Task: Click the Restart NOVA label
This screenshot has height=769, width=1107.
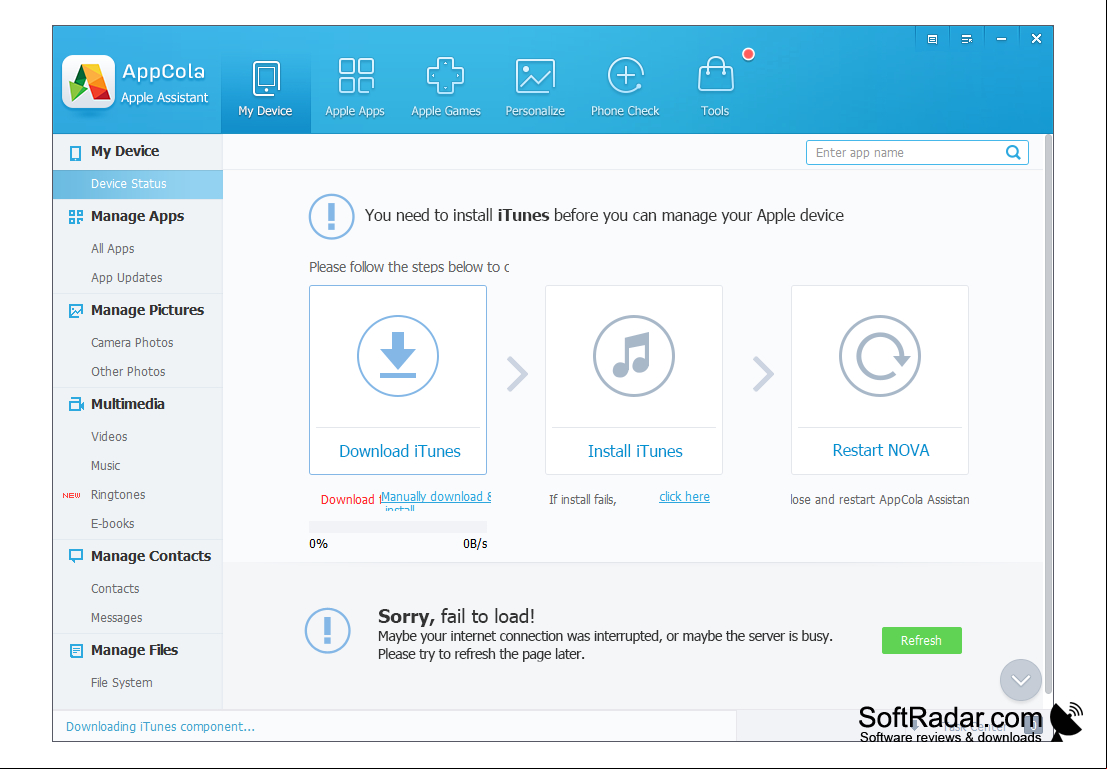Action: [880, 451]
